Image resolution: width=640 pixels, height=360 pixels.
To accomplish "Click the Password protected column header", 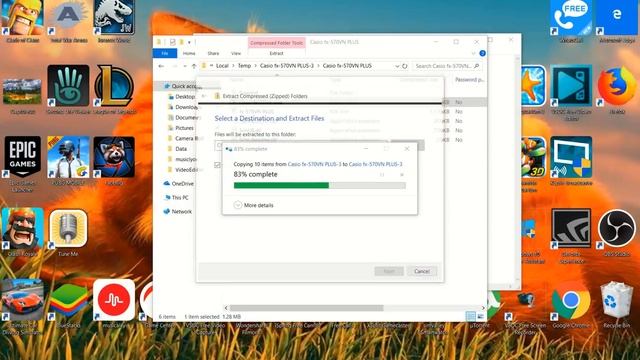I will tap(469, 80).
